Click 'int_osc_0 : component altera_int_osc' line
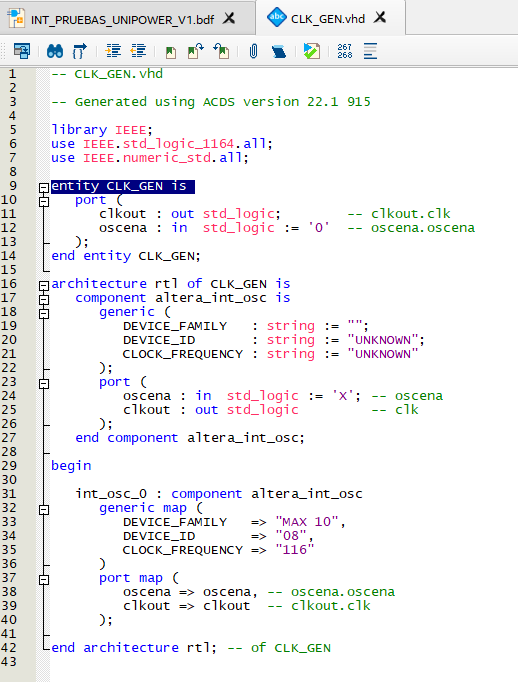 [219, 494]
